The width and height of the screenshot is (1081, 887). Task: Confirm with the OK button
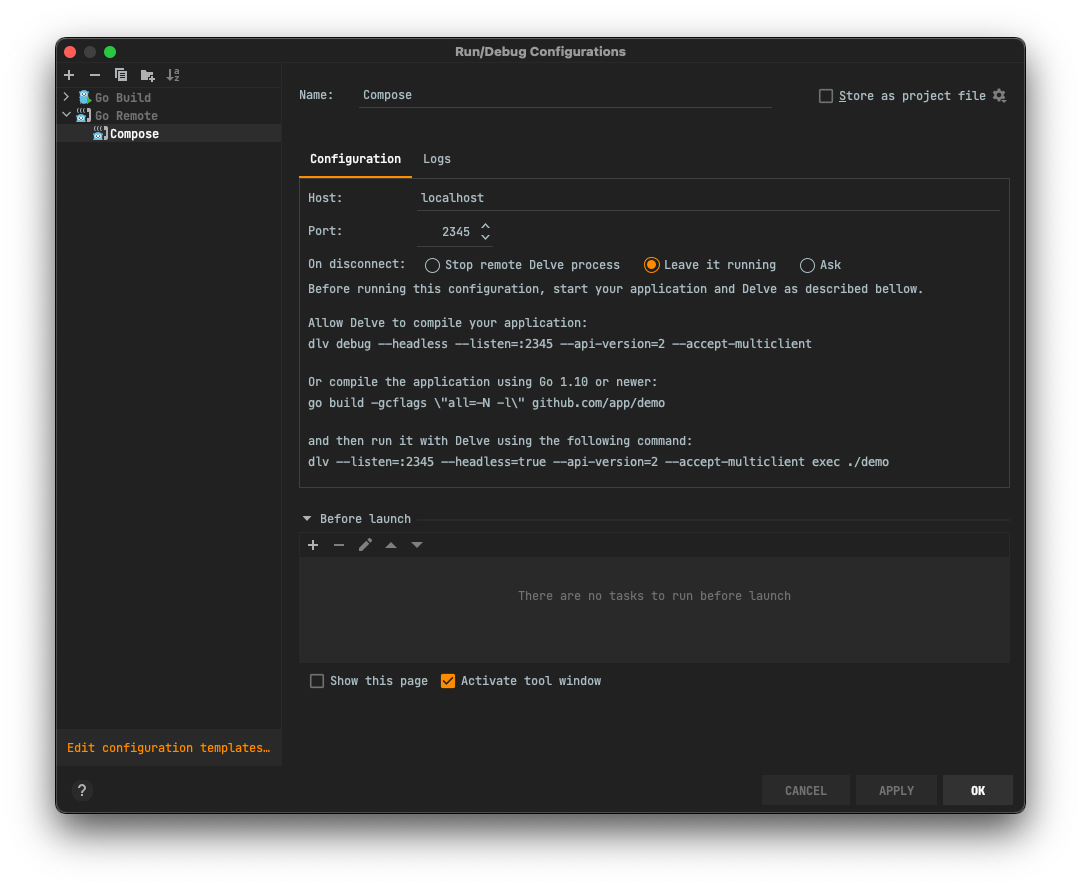(978, 790)
